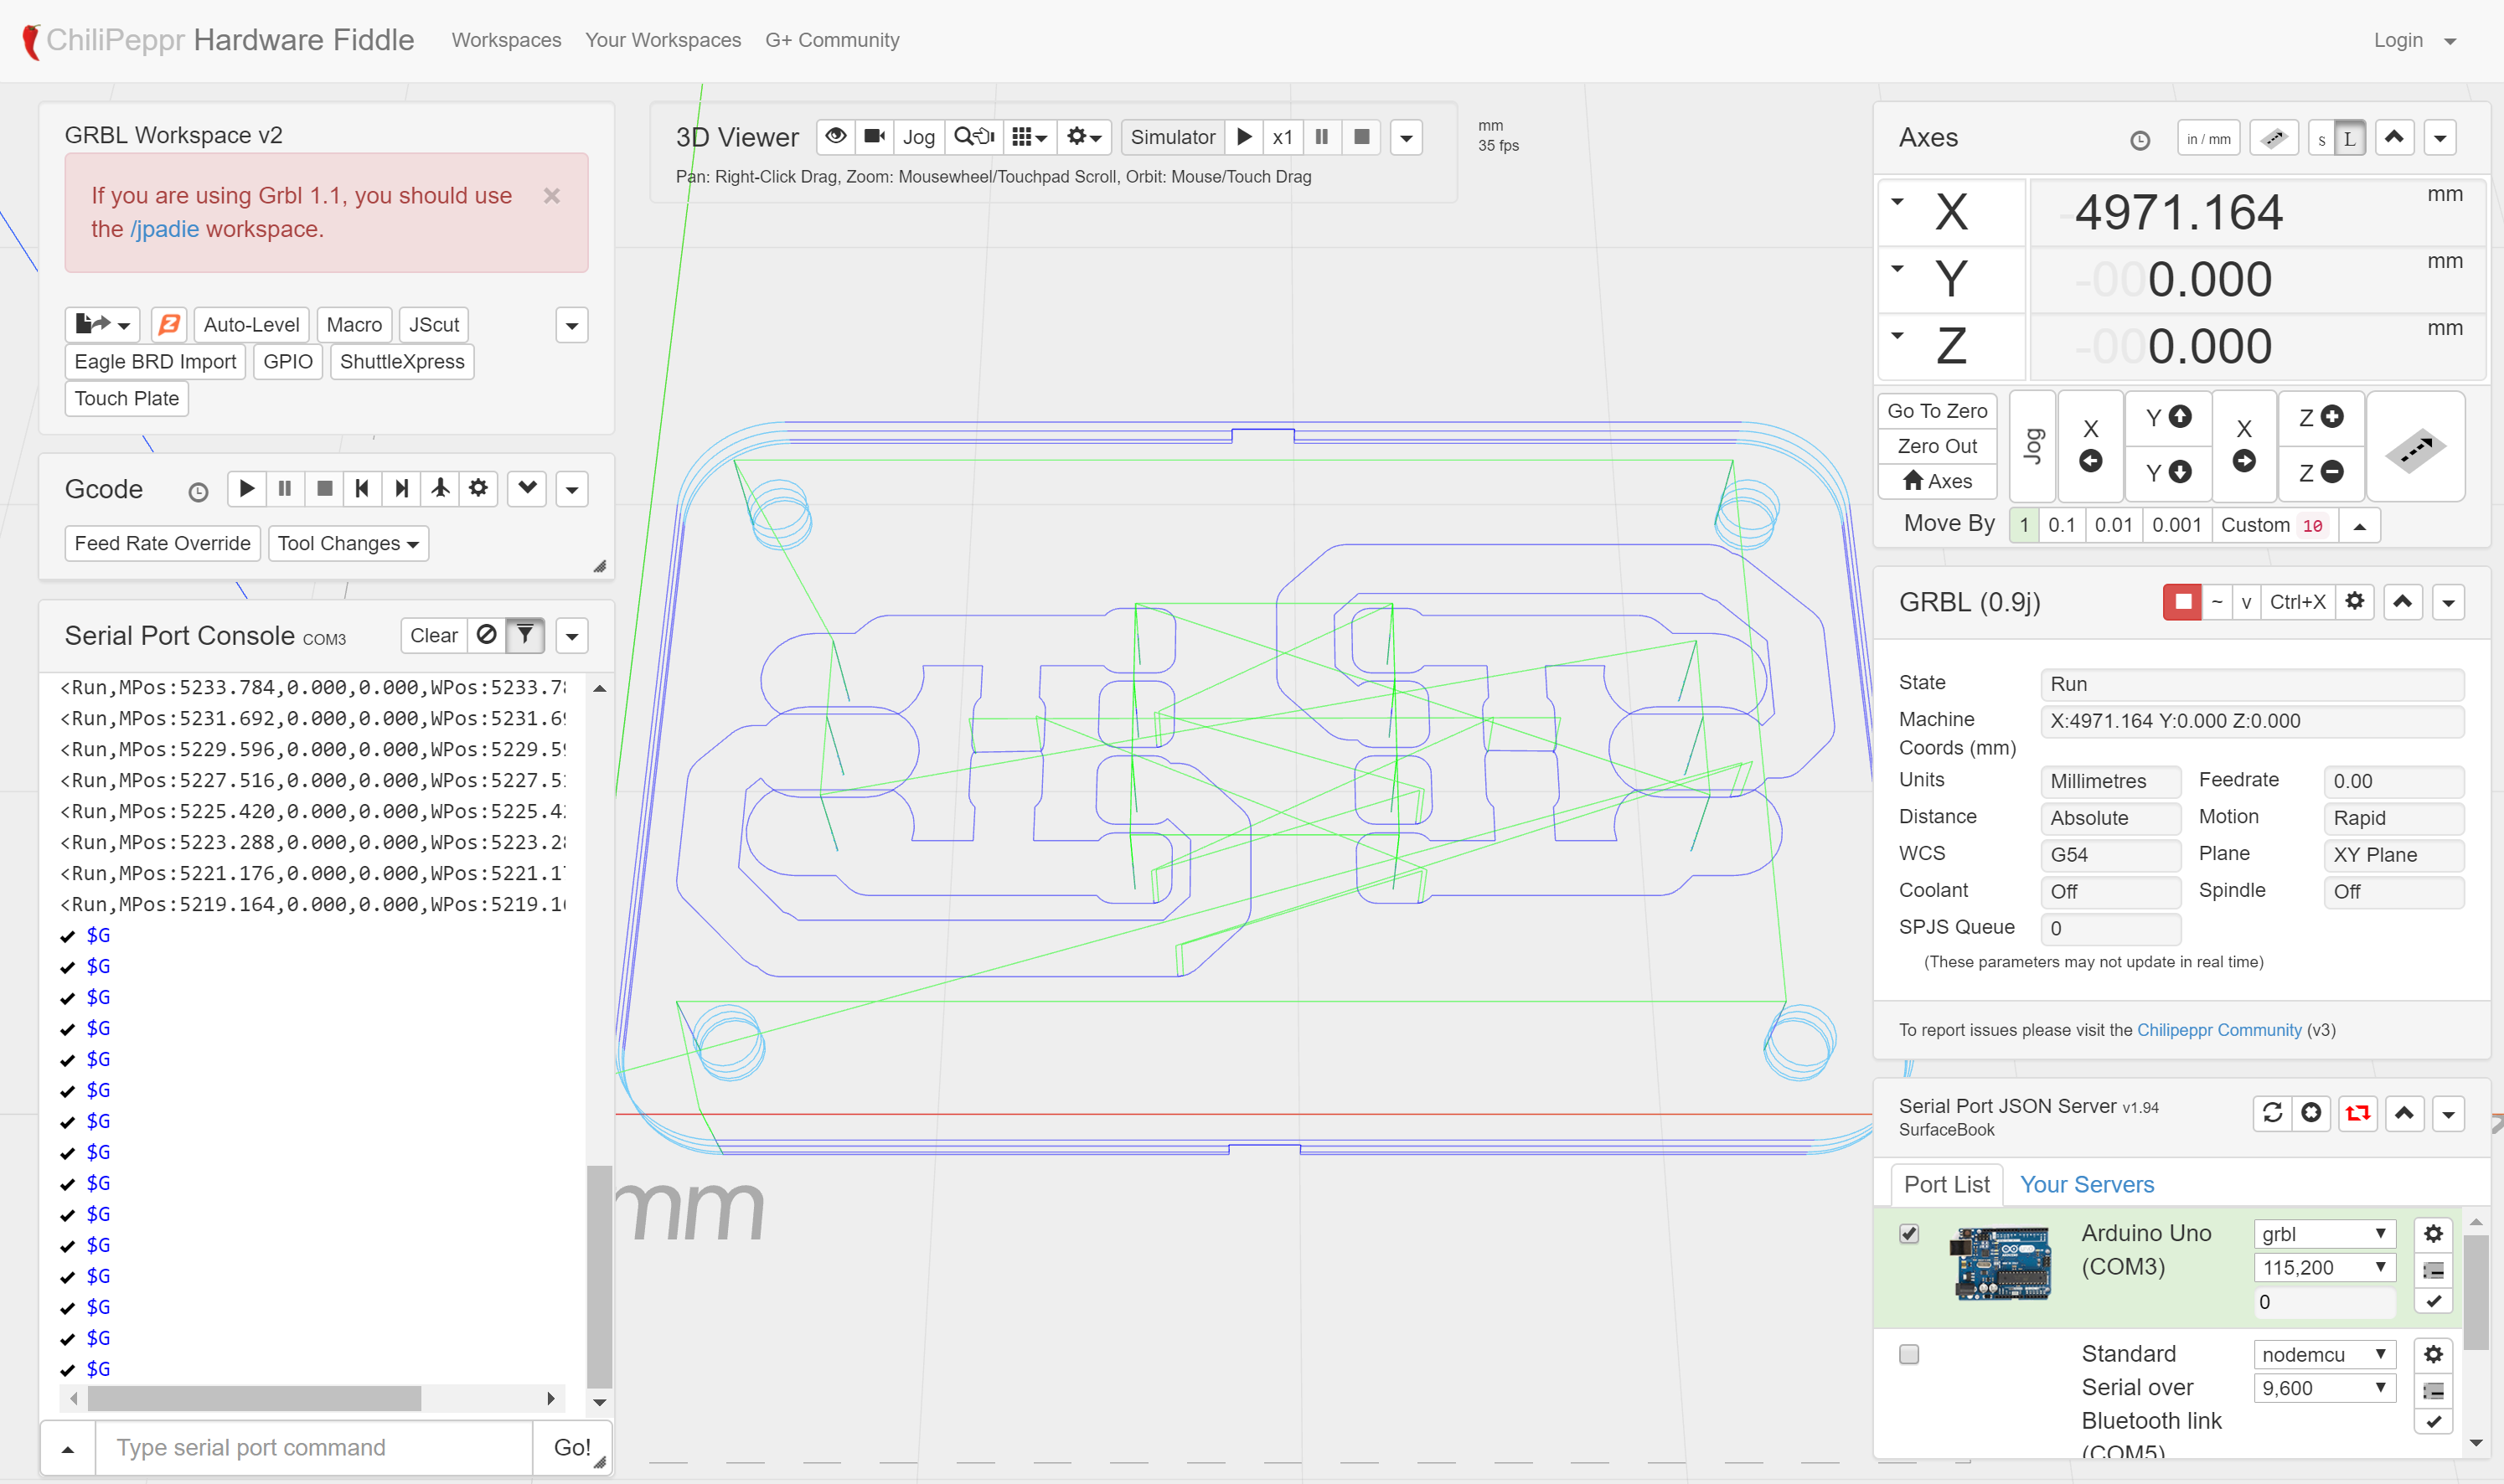Click the camera icon in 3D Viewer toolbar

(x=873, y=136)
